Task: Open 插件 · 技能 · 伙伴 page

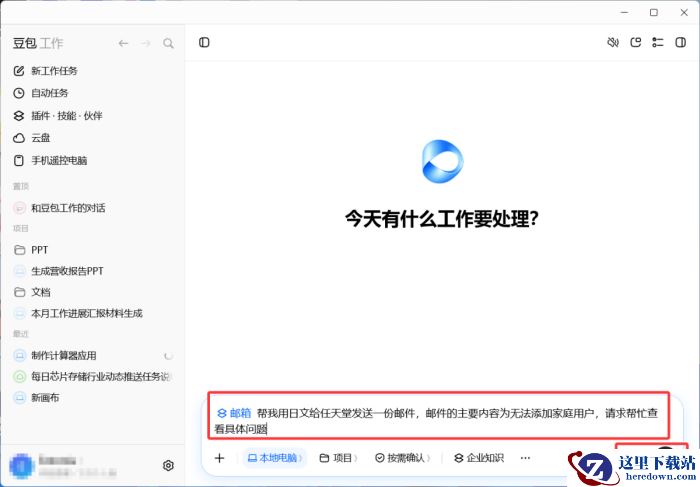Action: click(x=67, y=116)
